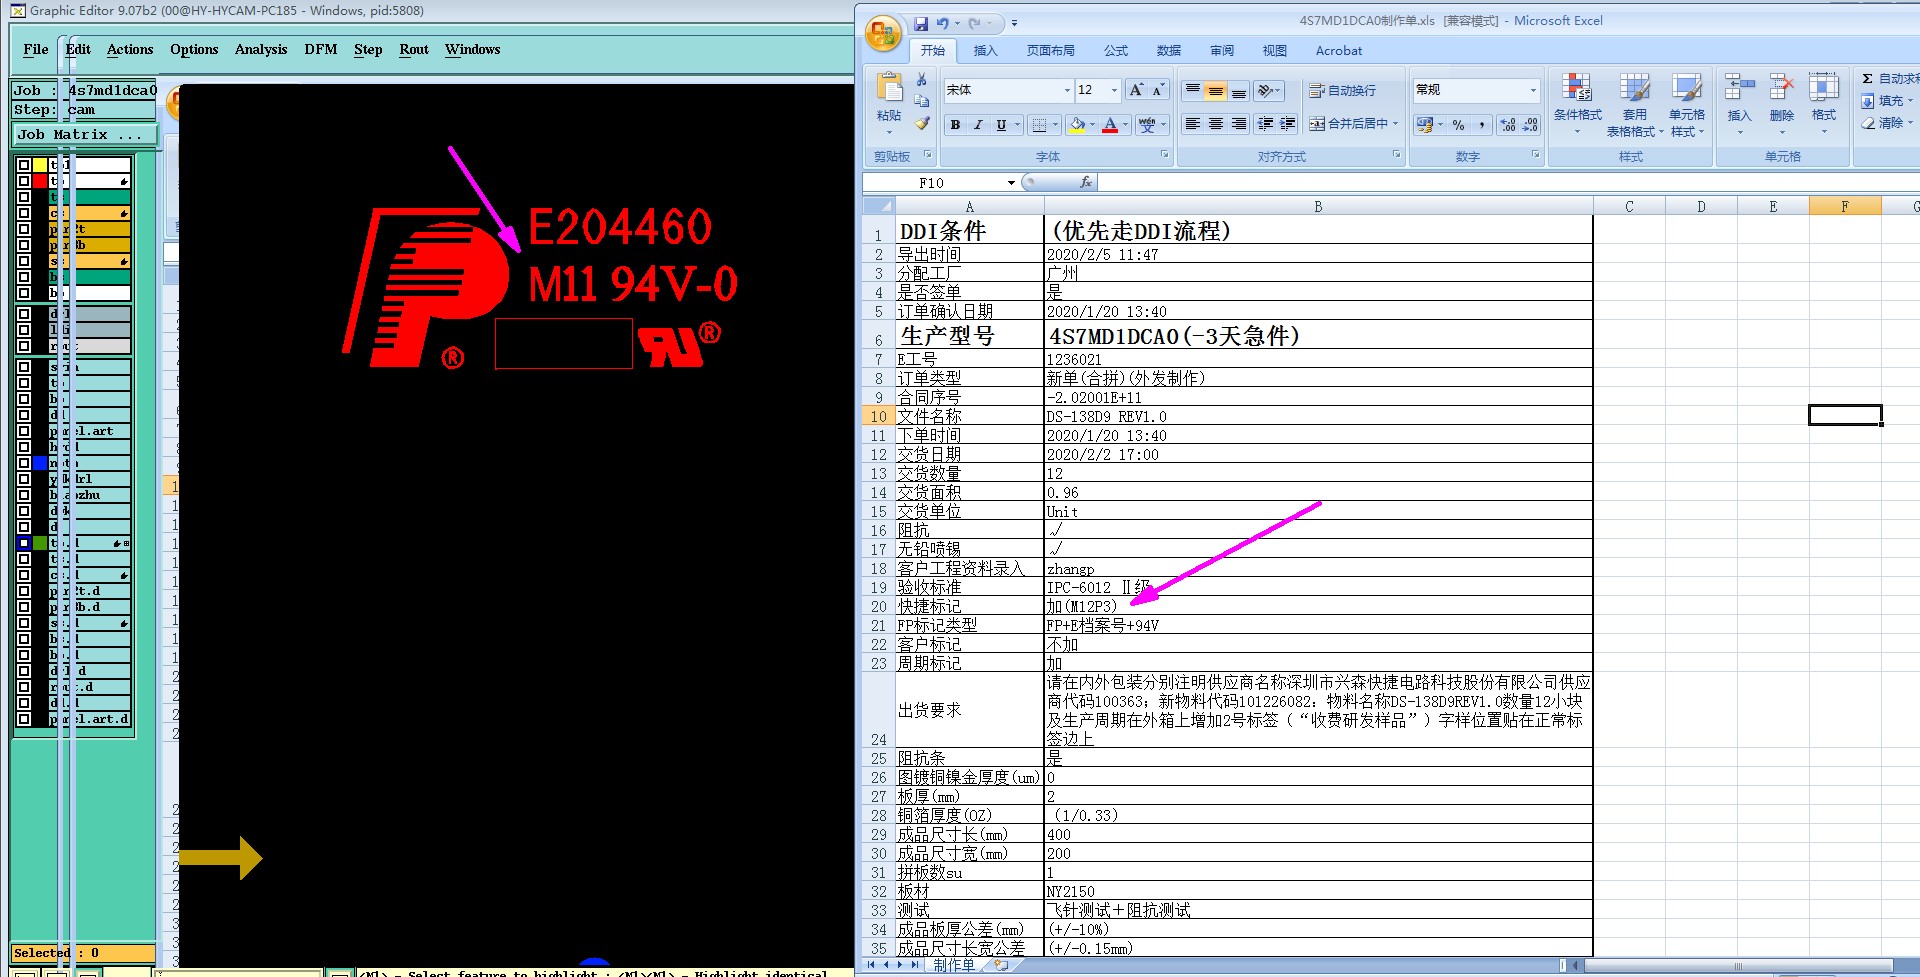Click yellow color swatch in layer list
The height and width of the screenshot is (977, 1920).
[x=40, y=165]
